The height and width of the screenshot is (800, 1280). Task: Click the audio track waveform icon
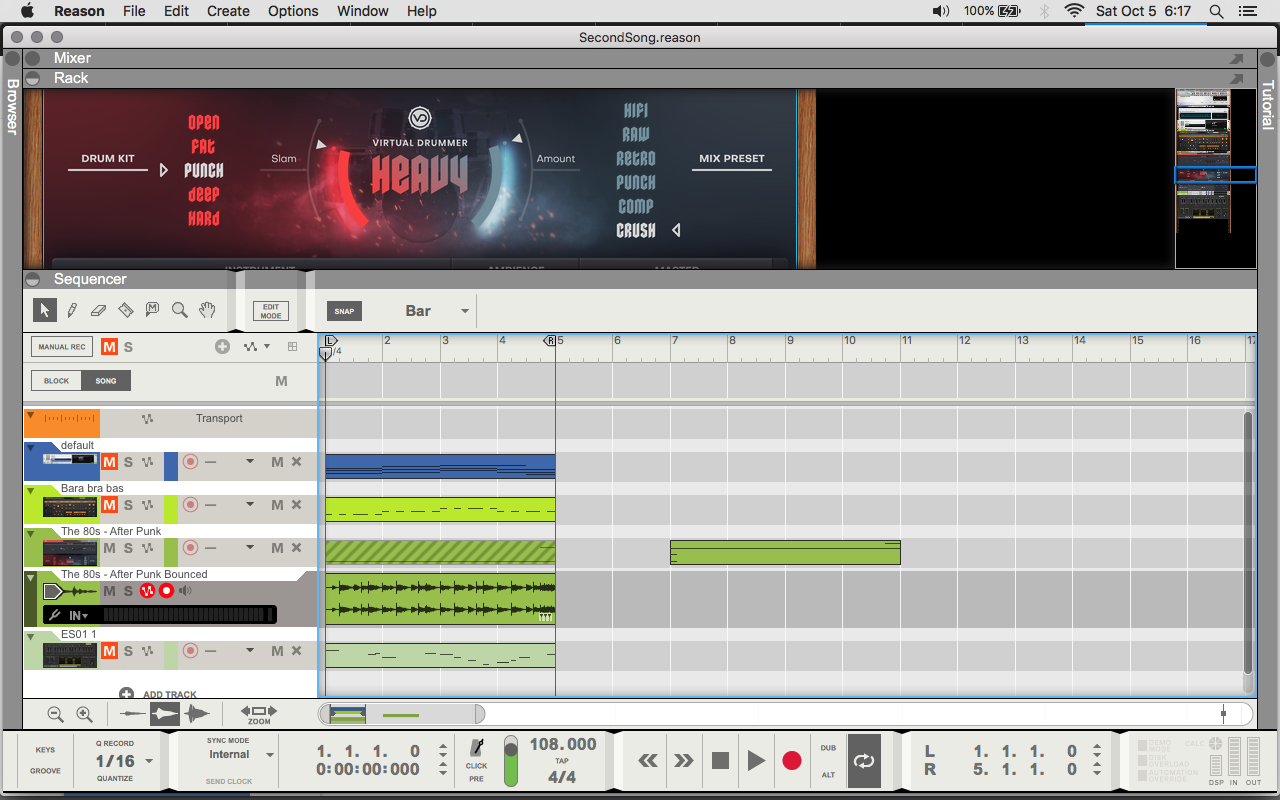70,591
